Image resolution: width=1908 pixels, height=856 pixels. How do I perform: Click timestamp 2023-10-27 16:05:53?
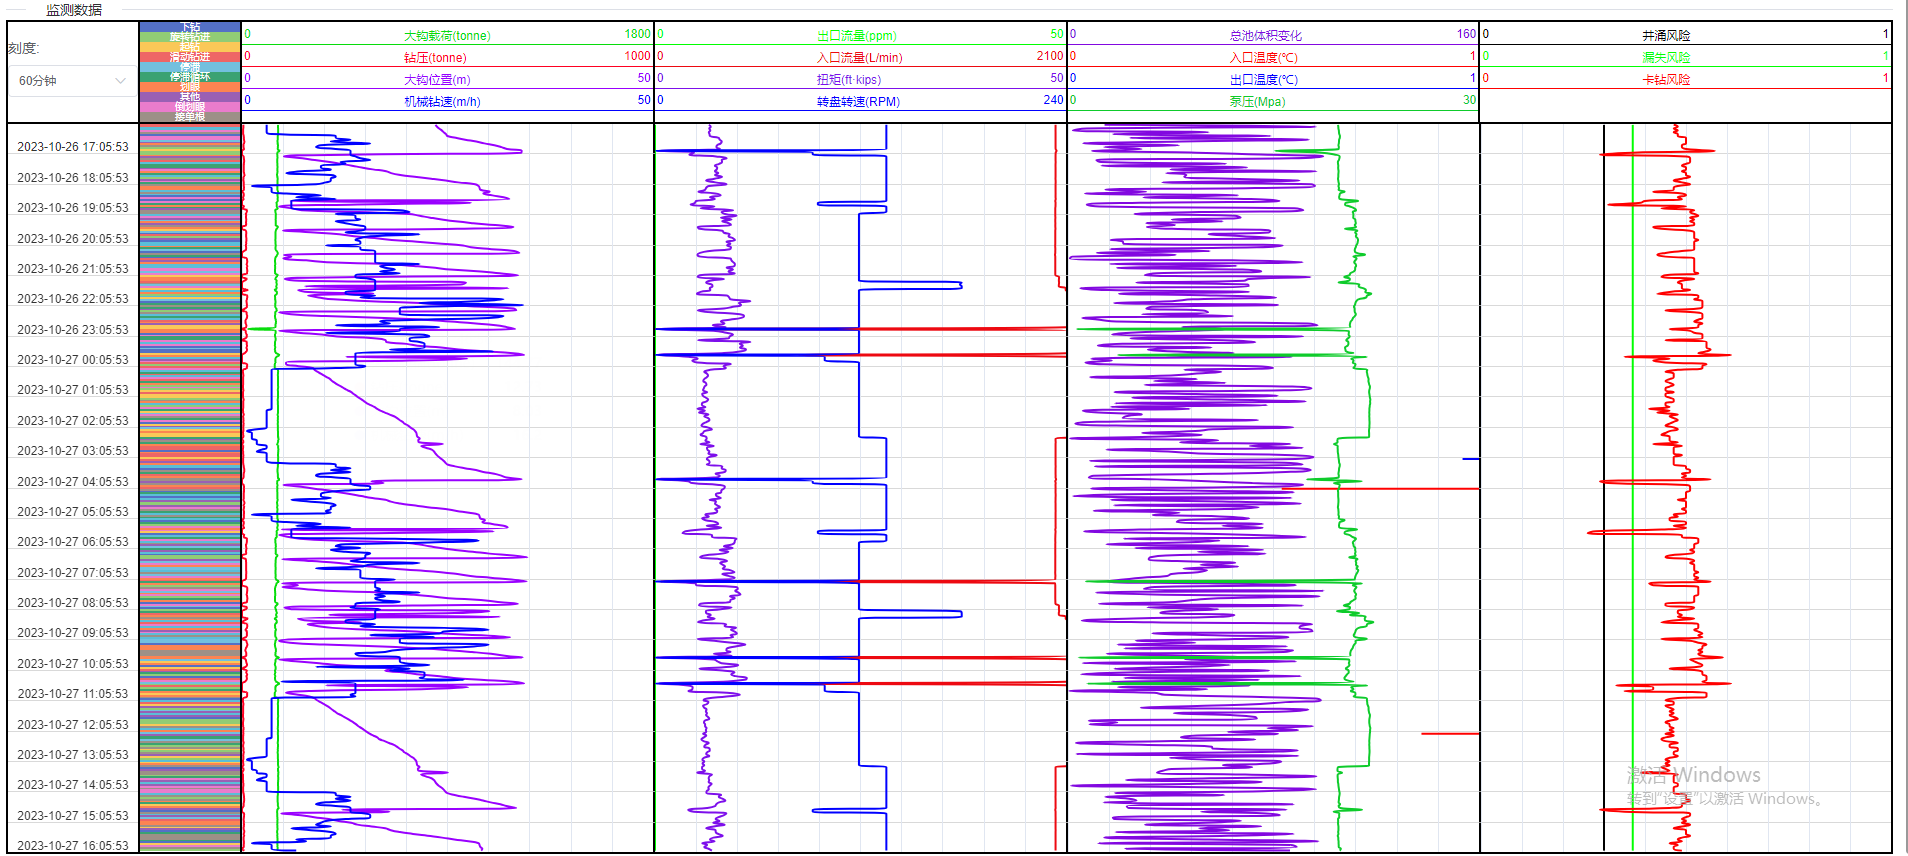[x=73, y=846]
